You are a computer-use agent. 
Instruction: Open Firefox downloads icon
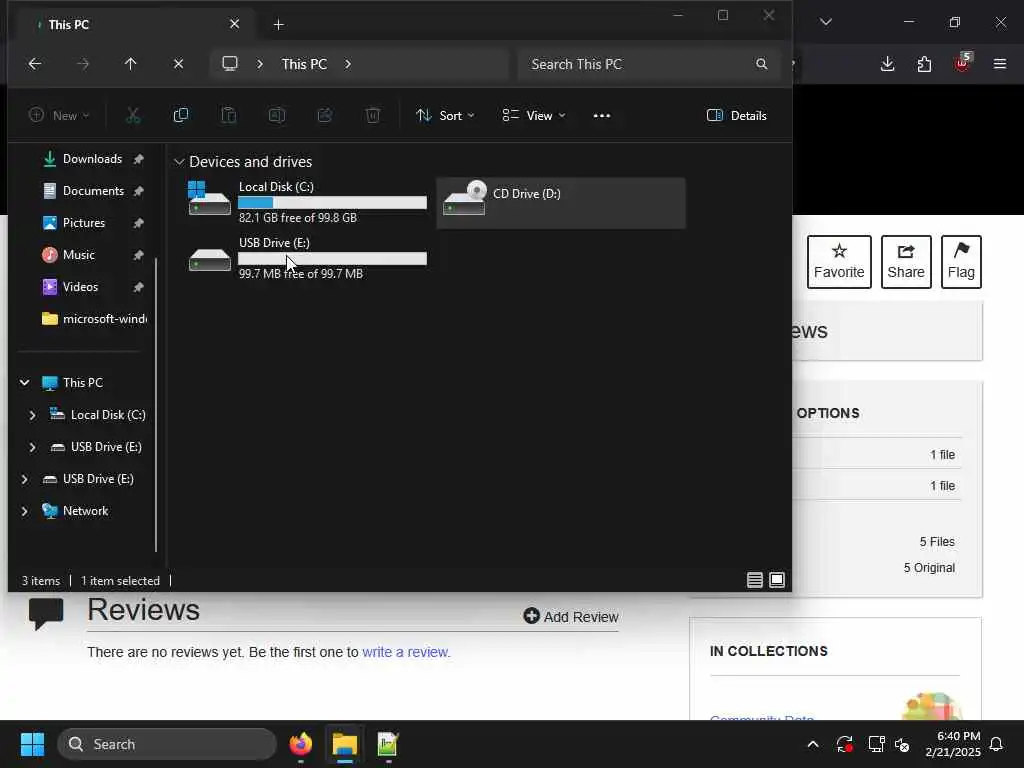(x=887, y=64)
